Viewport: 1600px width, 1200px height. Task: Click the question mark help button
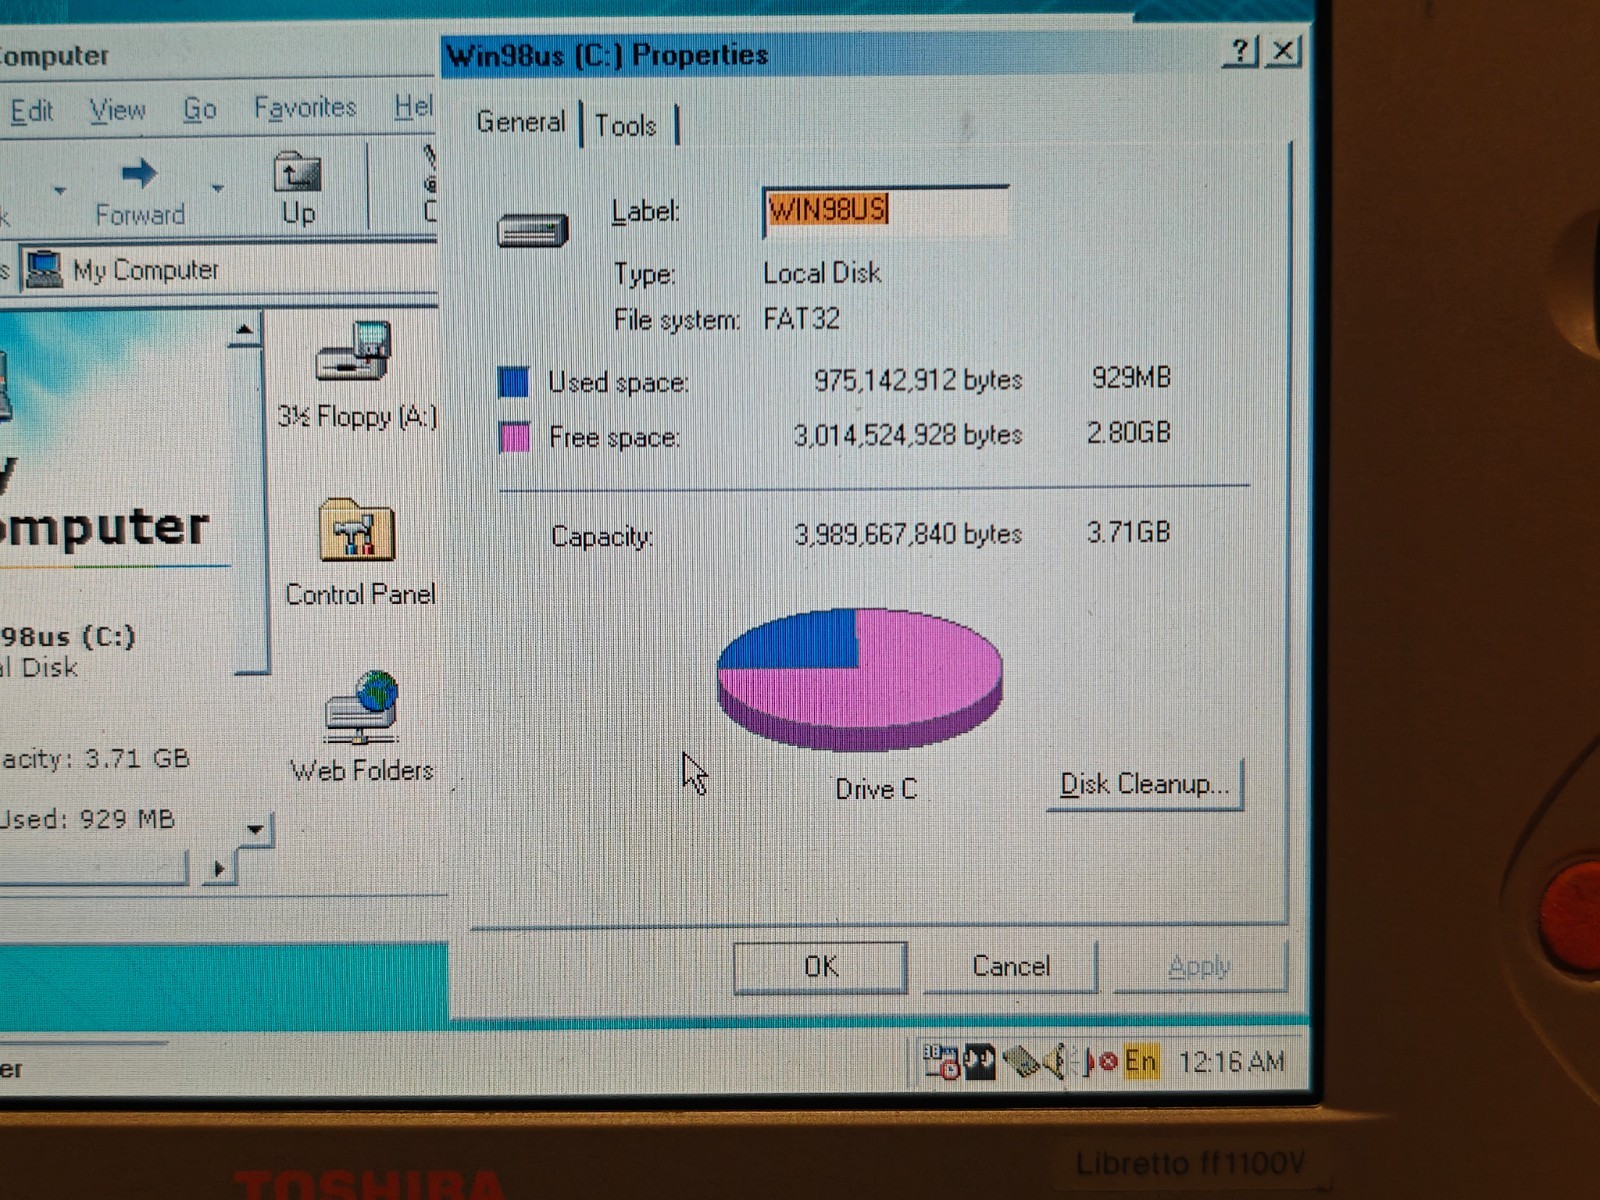[1241, 50]
